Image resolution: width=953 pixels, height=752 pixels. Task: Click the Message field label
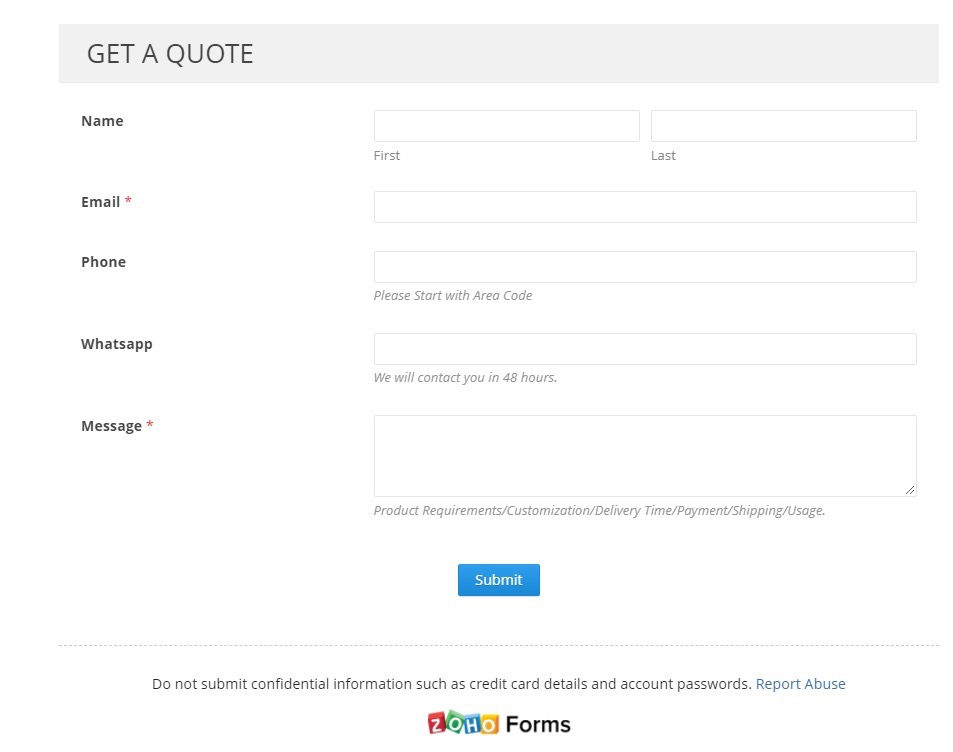click(111, 426)
